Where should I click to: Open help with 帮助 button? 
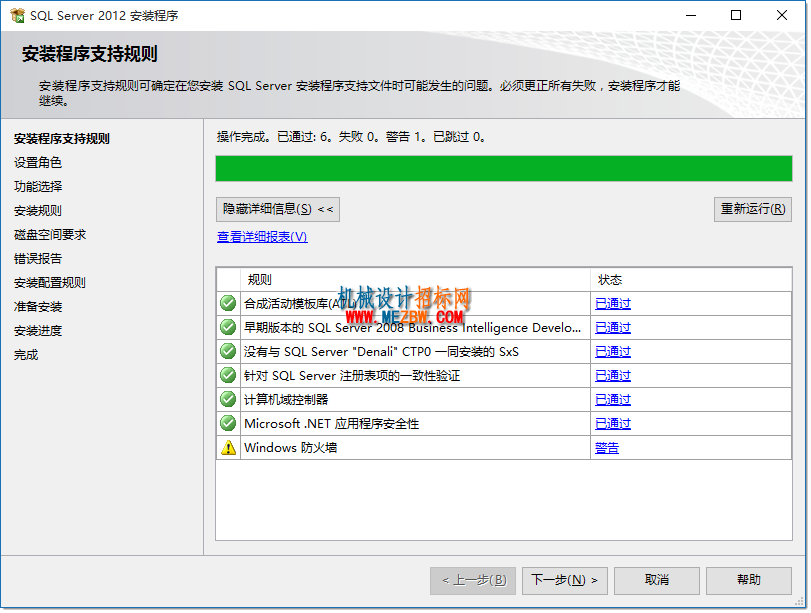tap(749, 580)
